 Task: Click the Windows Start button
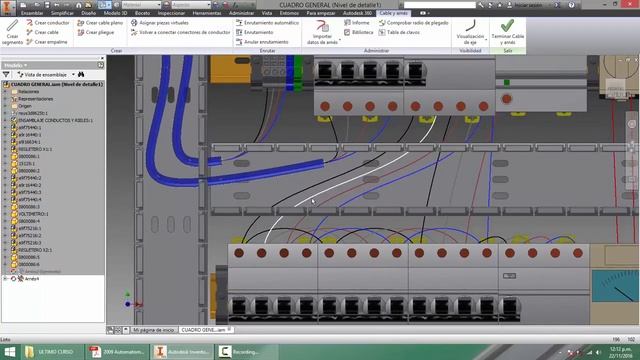point(10,352)
